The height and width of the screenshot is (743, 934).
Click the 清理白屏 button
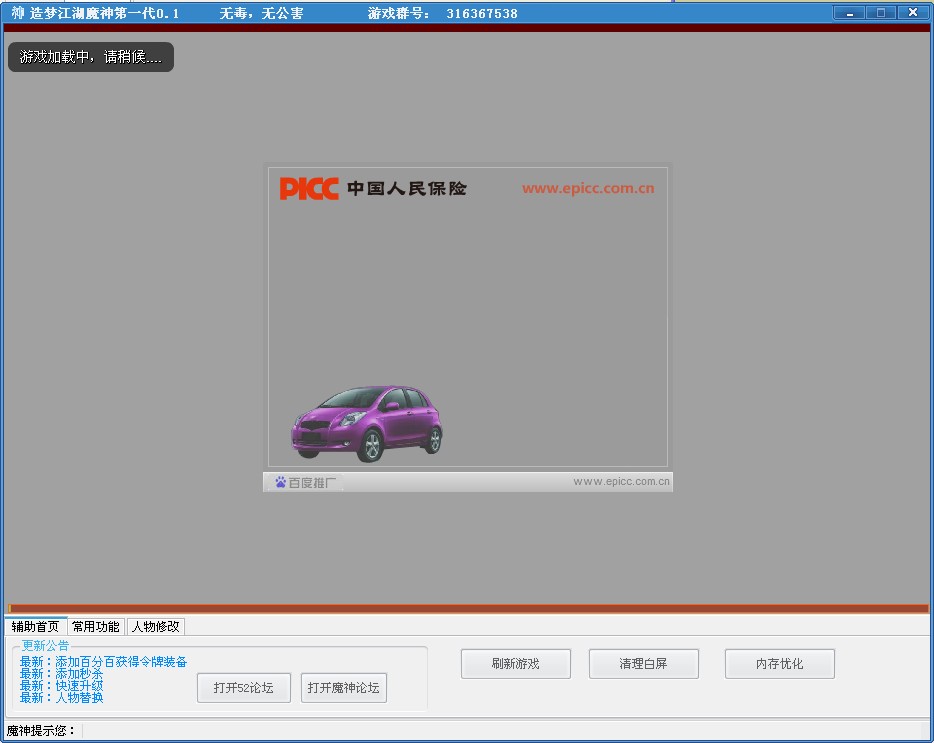(x=643, y=664)
